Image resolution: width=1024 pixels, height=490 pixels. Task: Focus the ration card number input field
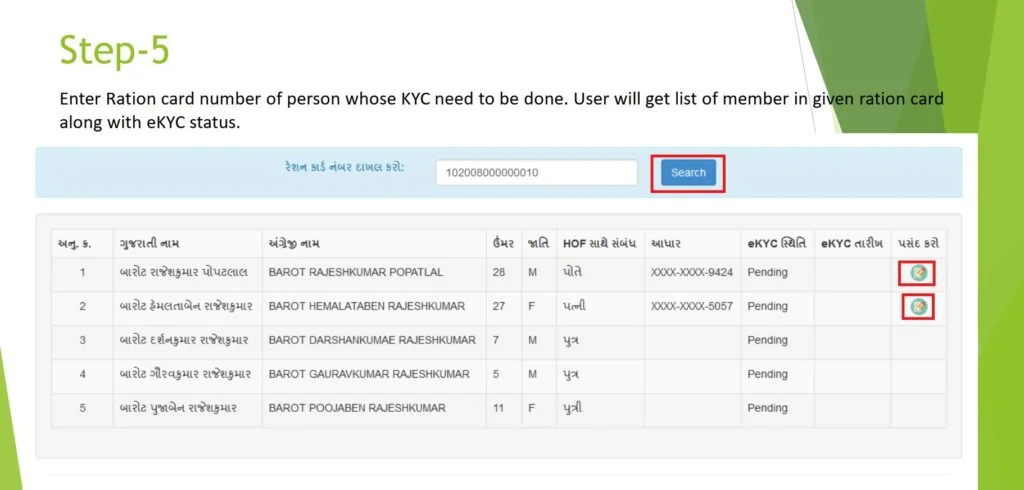pyautogui.click(x=536, y=173)
